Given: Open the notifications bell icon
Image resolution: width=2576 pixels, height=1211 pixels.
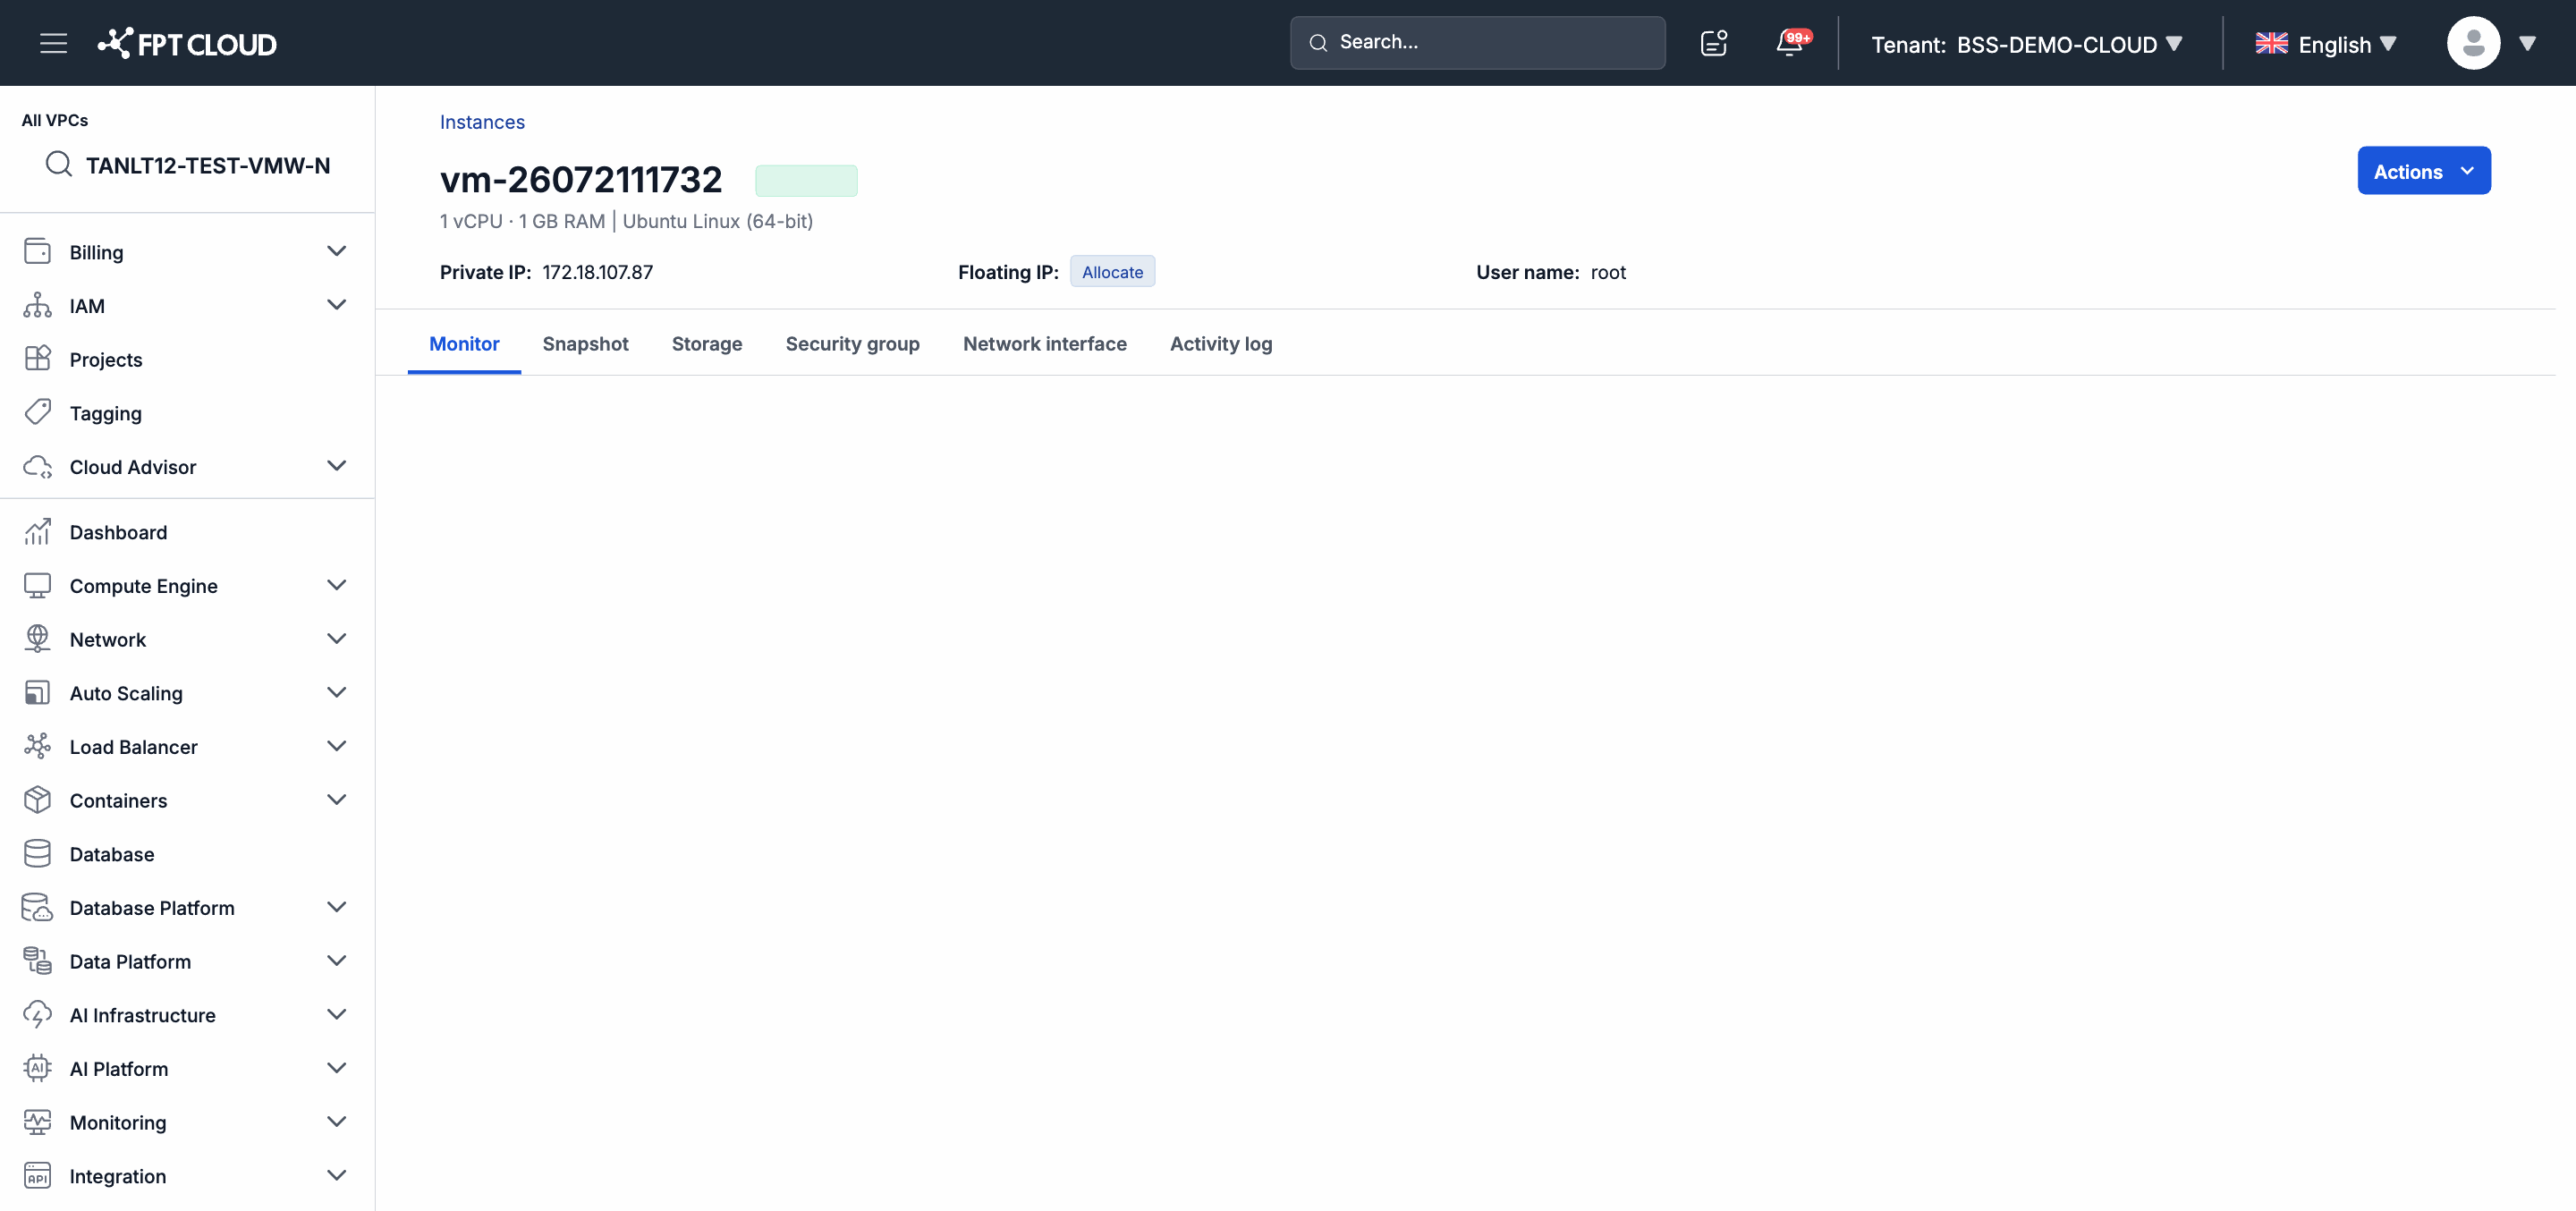Looking at the screenshot, I should coord(1790,43).
